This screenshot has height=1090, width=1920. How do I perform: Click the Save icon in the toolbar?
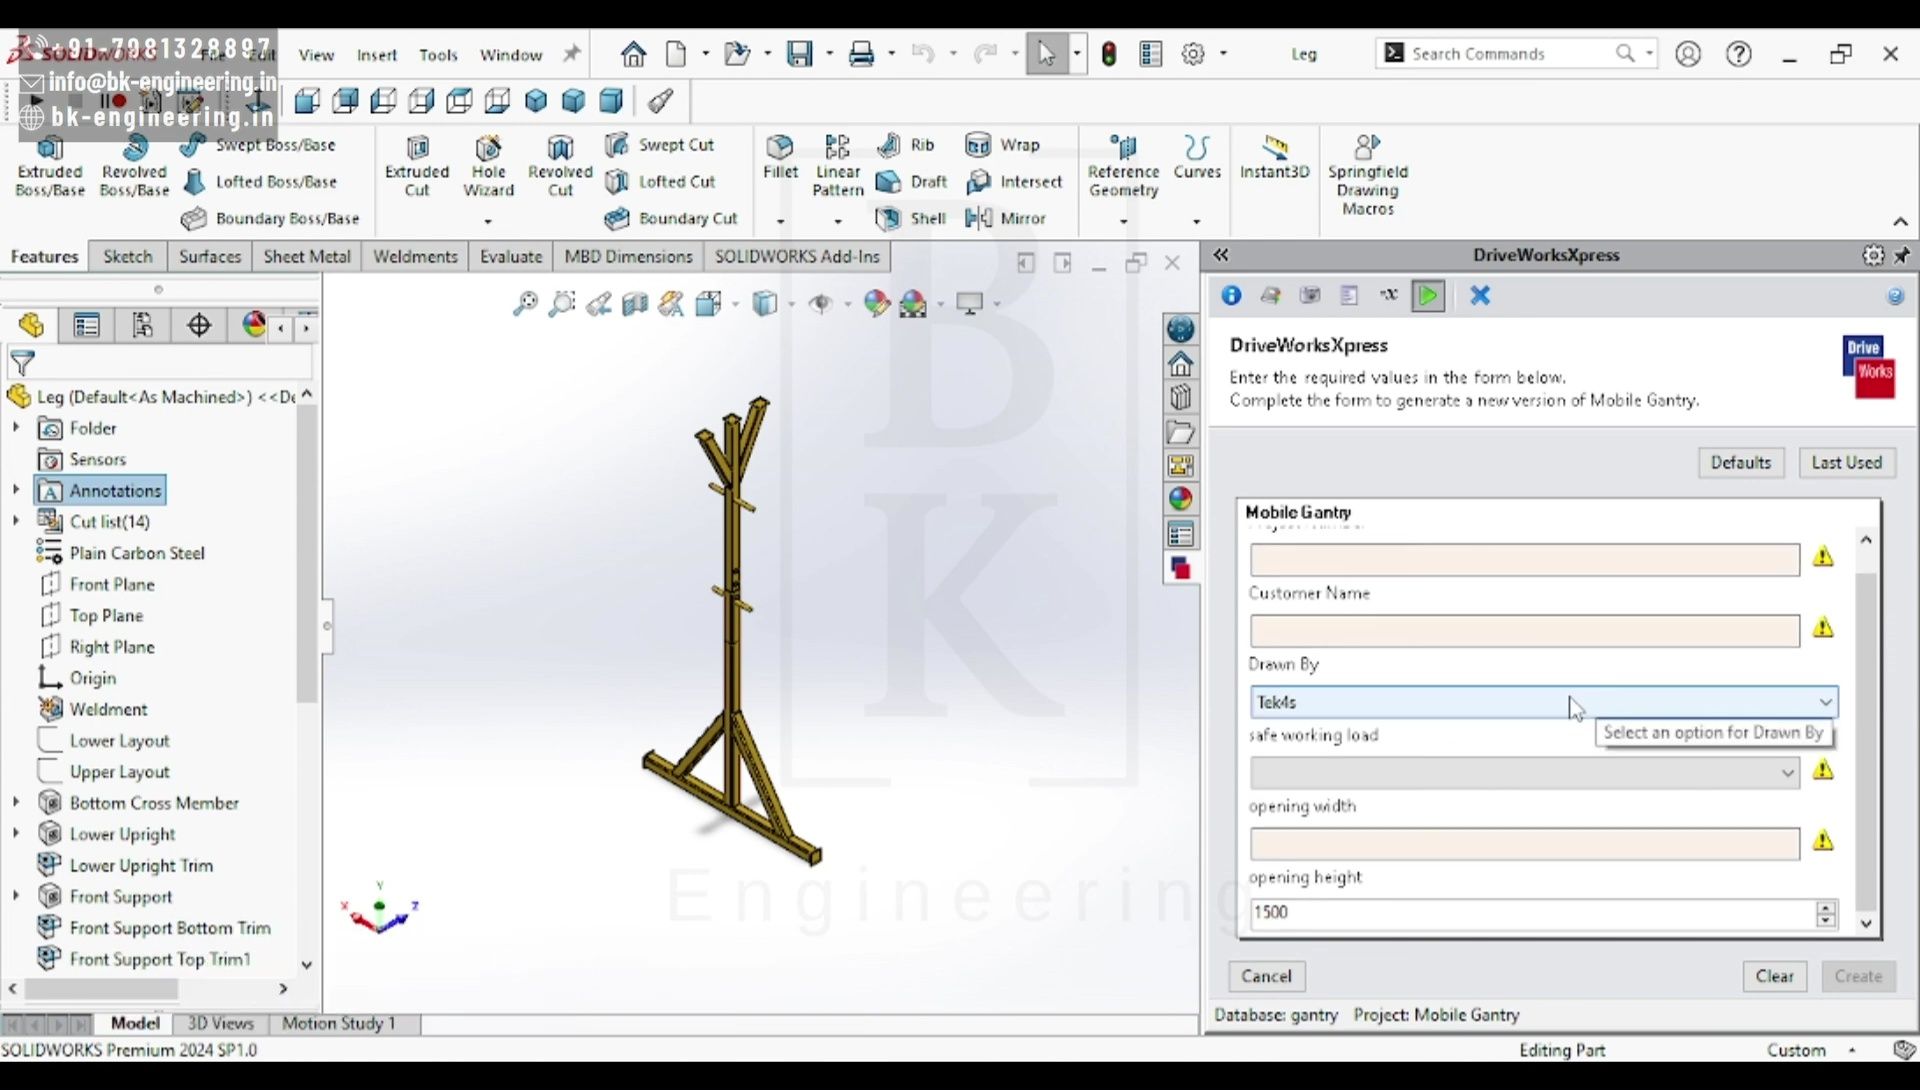point(799,54)
